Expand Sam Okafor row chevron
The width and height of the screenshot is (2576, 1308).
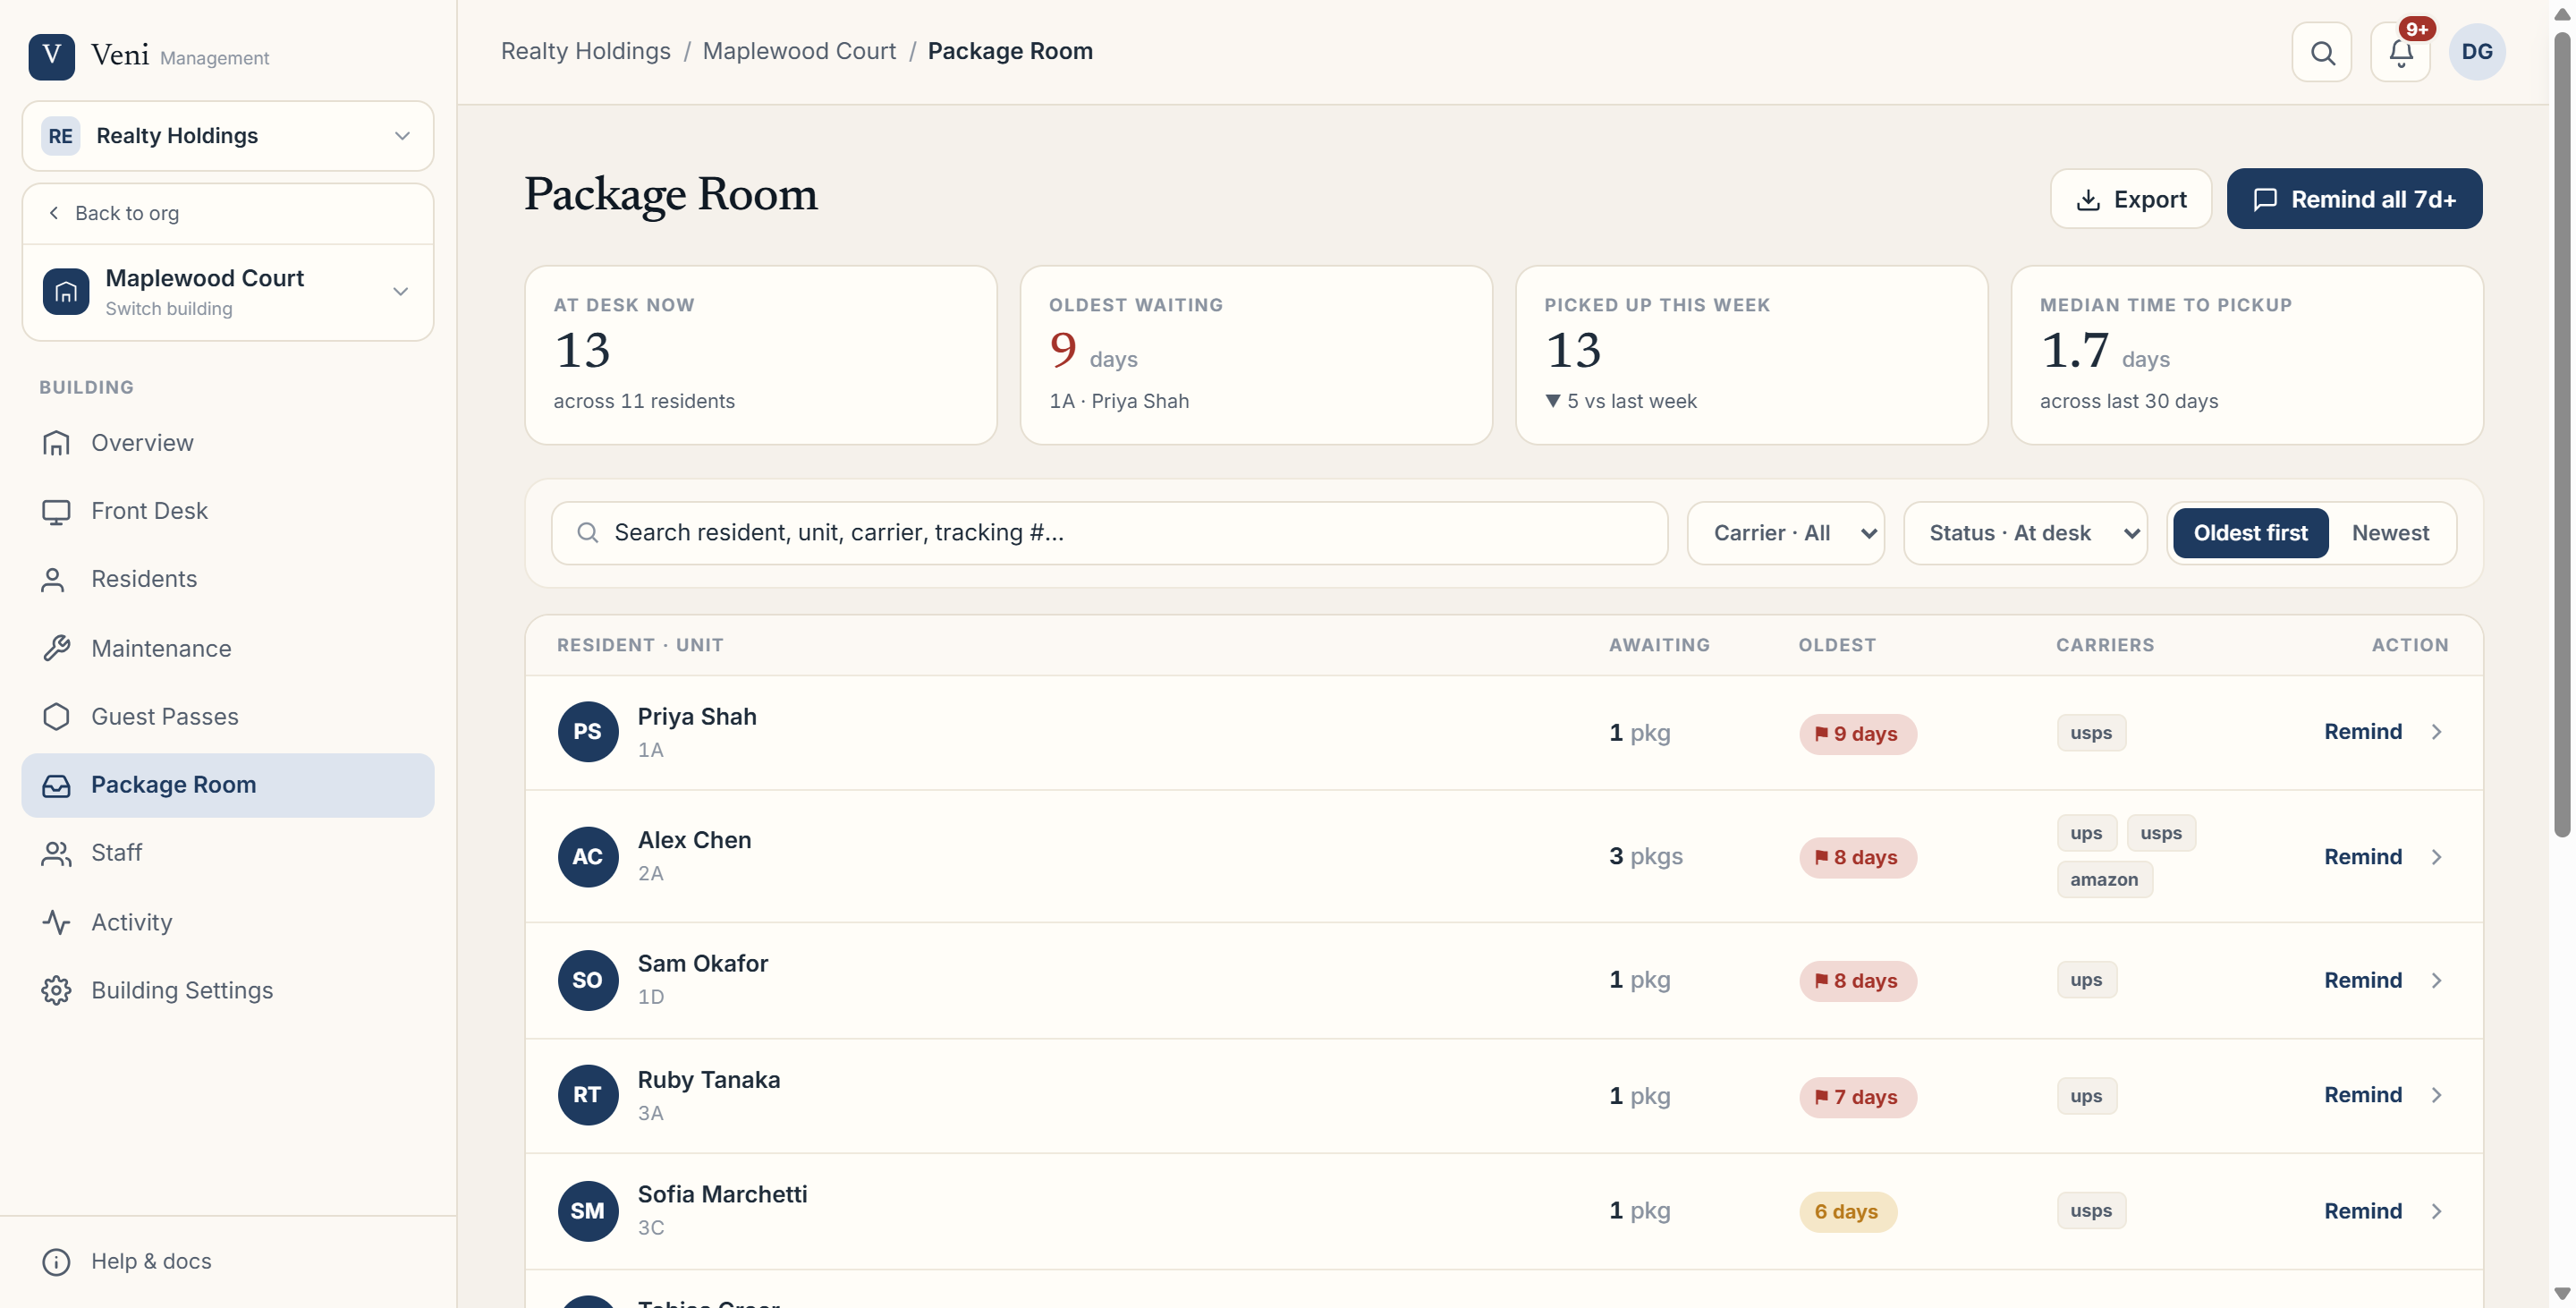click(x=2437, y=980)
